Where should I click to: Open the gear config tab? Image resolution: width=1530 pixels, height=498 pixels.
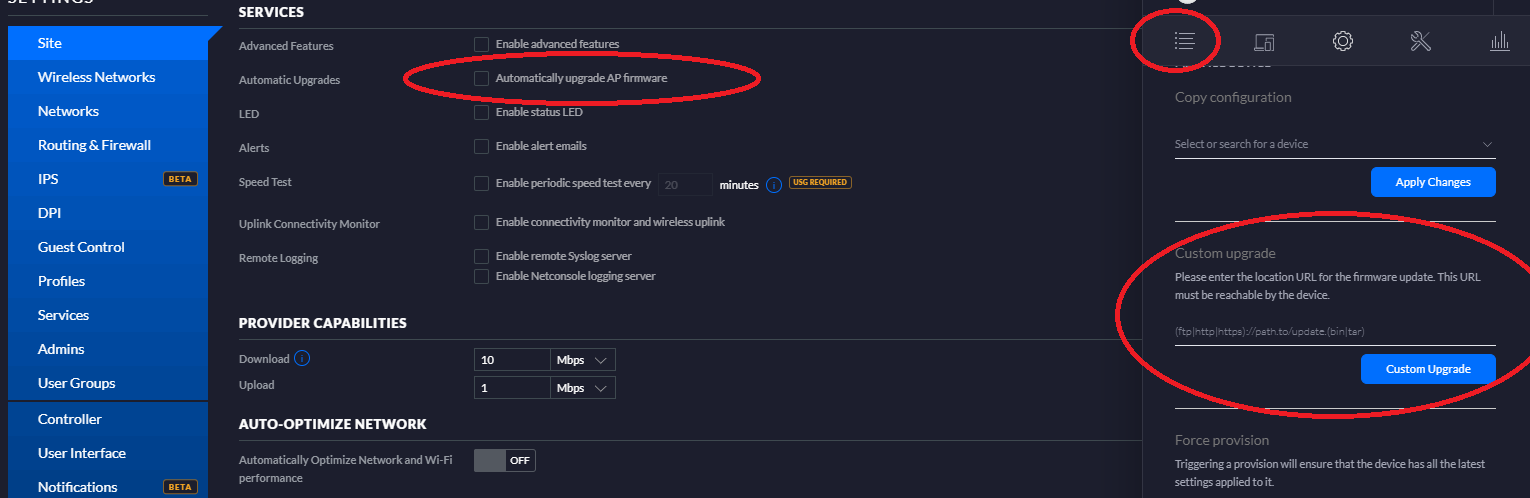pyautogui.click(x=1343, y=41)
